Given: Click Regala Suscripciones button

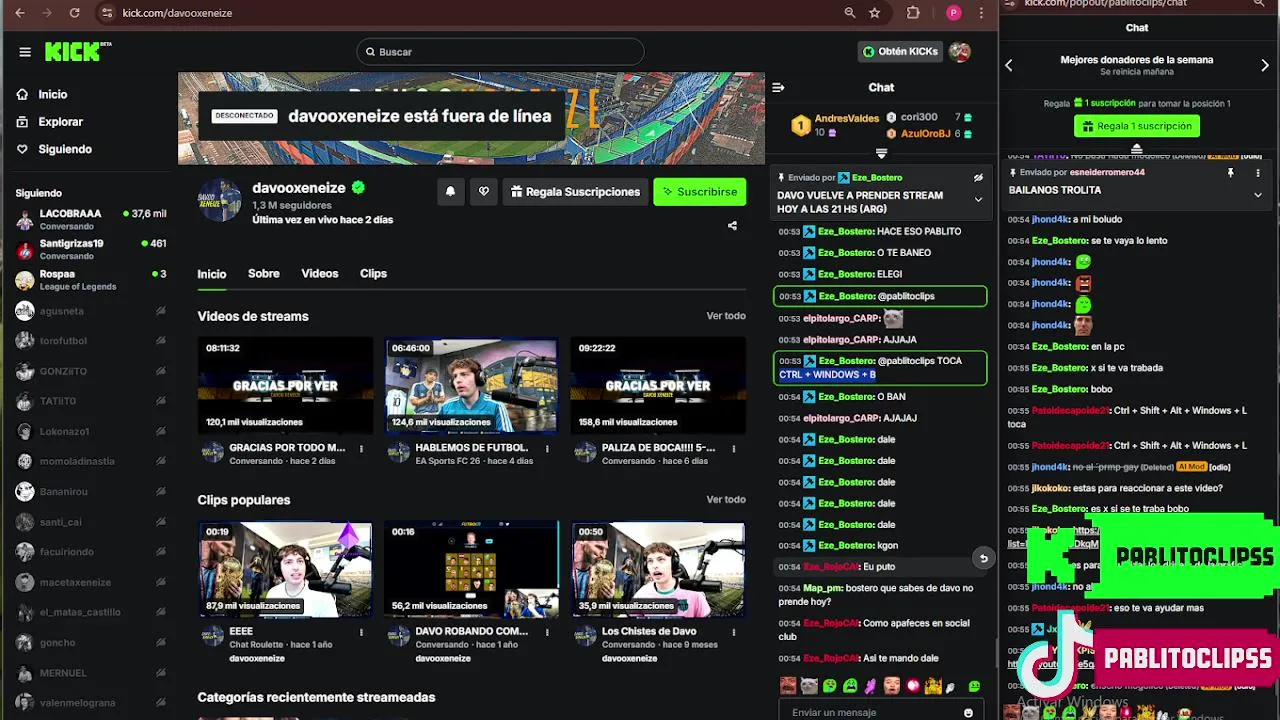Looking at the screenshot, I should pyautogui.click(x=575, y=192).
